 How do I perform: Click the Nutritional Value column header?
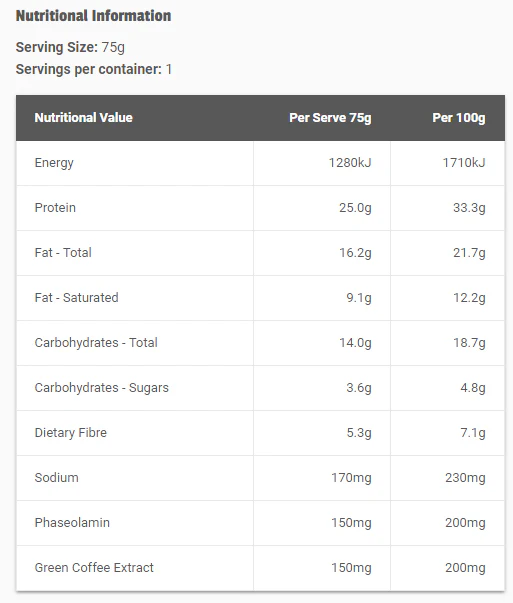(x=83, y=118)
